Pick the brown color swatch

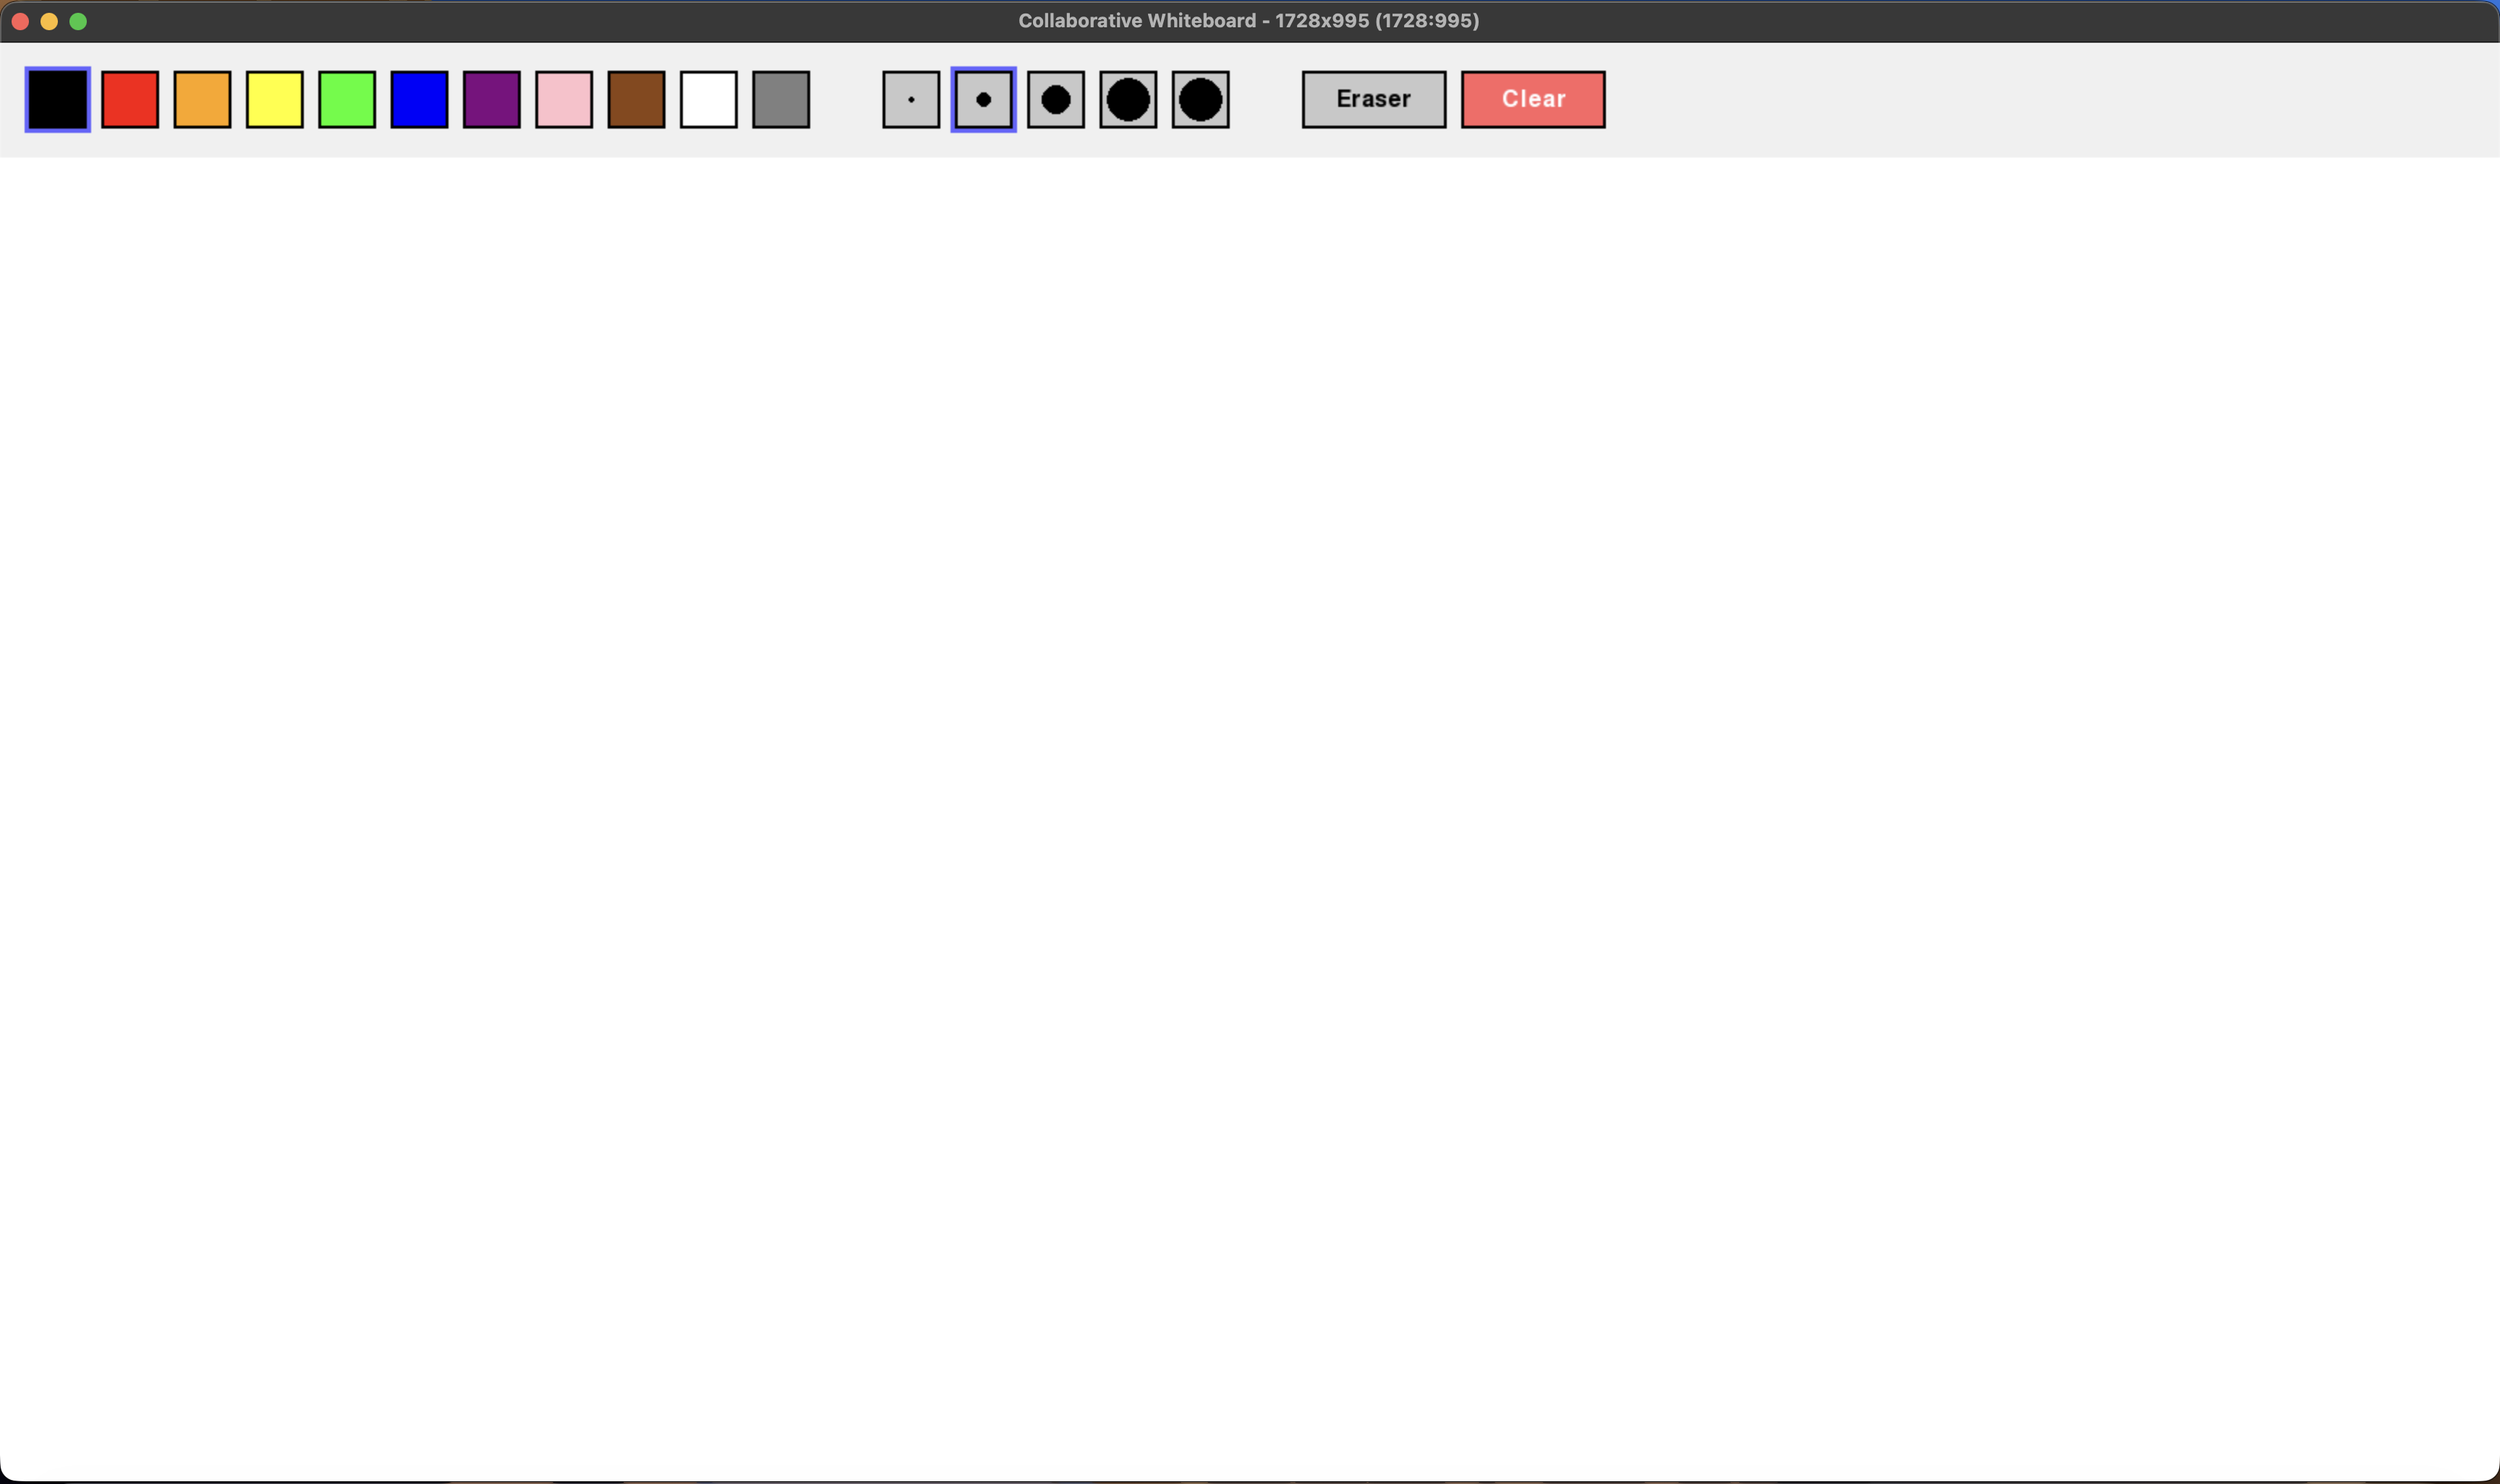pyautogui.click(x=636, y=99)
